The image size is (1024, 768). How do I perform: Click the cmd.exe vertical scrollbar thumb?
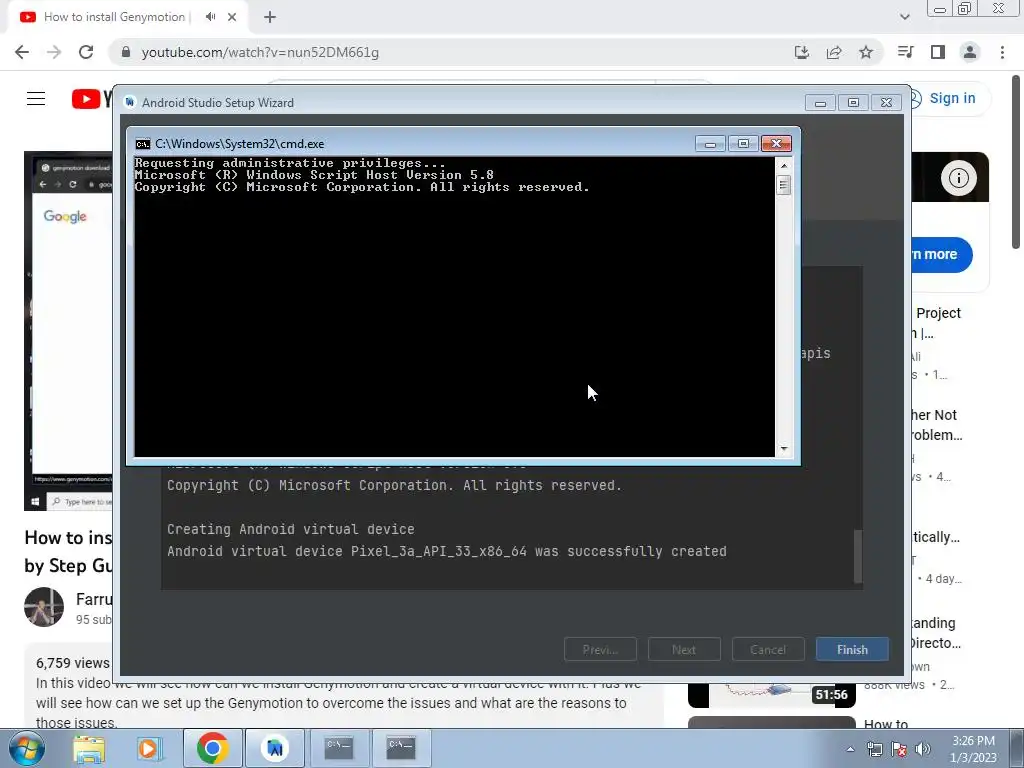[x=784, y=185]
